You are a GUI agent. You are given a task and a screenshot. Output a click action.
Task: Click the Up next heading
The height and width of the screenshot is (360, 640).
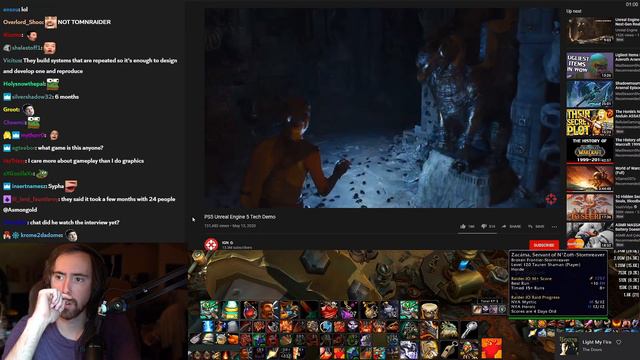(x=574, y=11)
